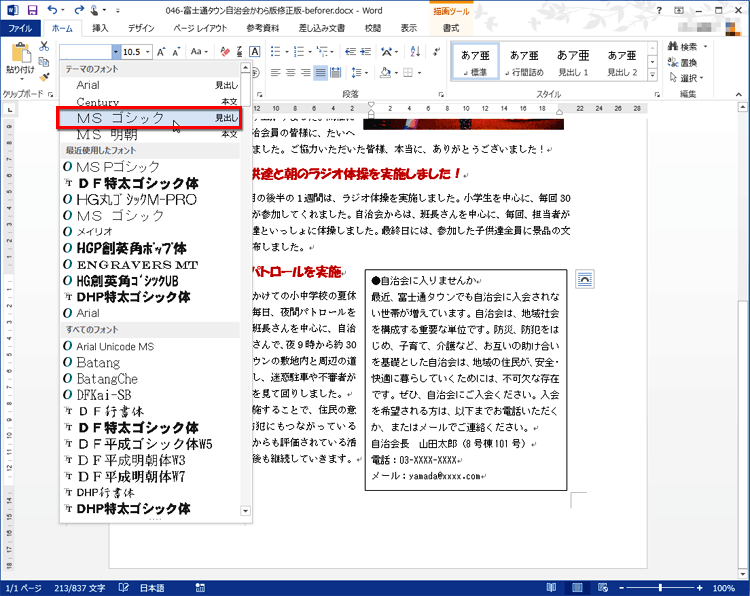Align text to the left
Screen dimensions: 750x596
tap(276, 73)
